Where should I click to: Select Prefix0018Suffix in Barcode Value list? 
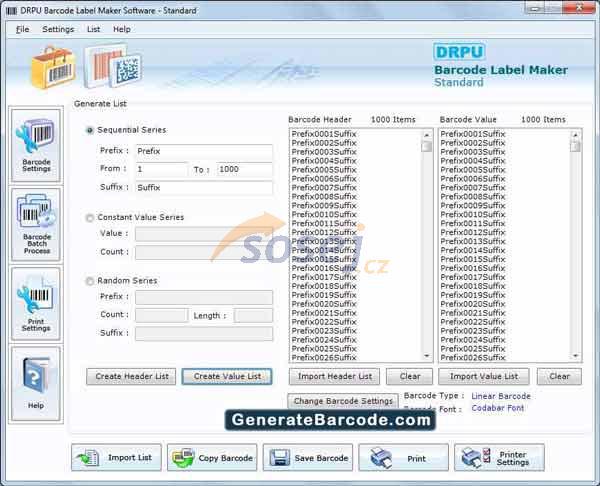pos(473,286)
